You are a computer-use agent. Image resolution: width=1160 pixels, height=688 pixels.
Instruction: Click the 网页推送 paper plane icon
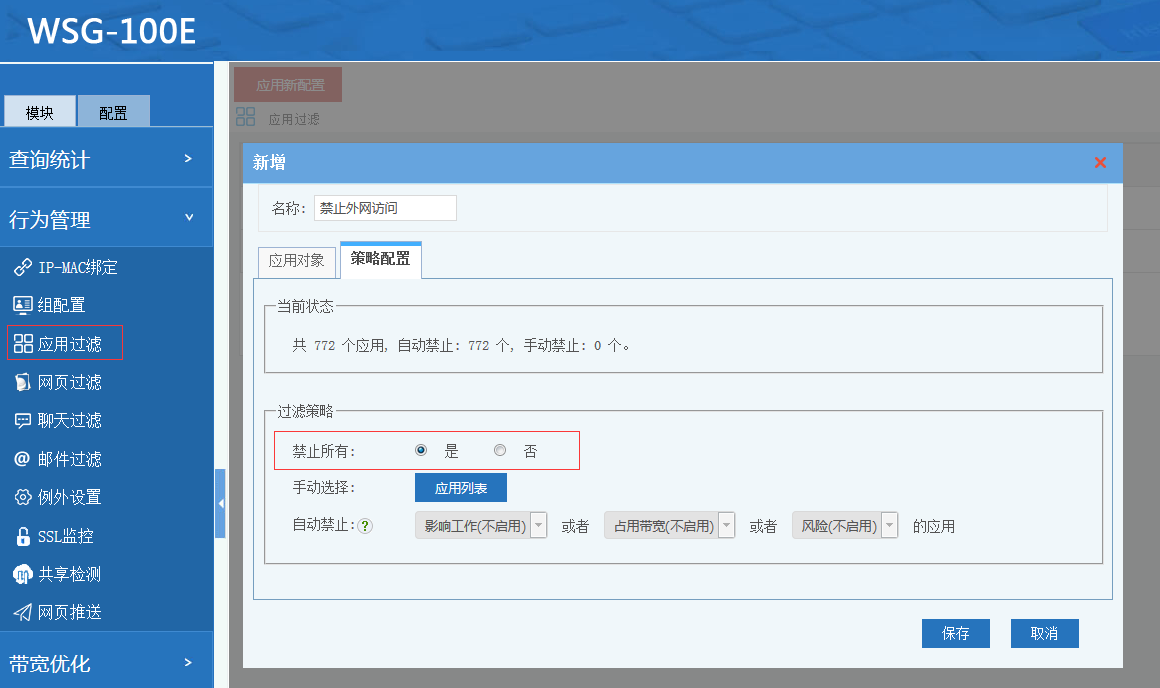(22, 612)
